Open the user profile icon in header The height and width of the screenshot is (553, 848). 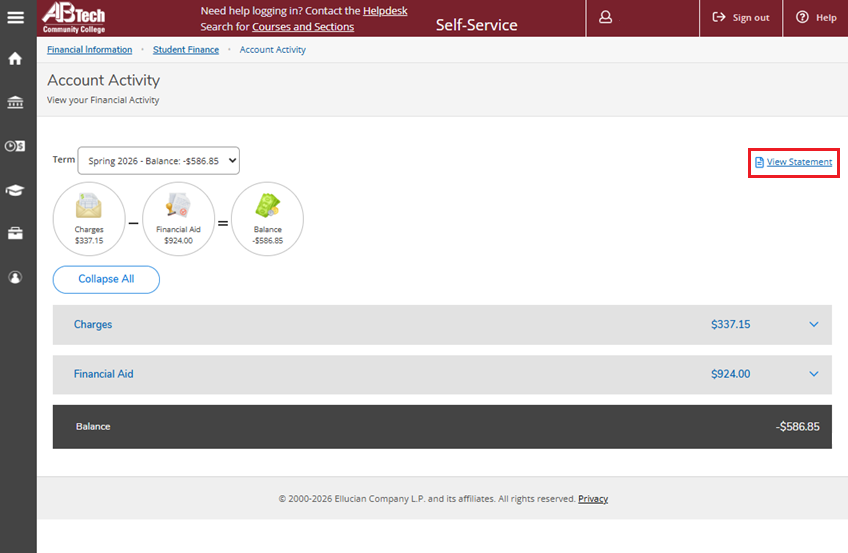(x=606, y=17)
